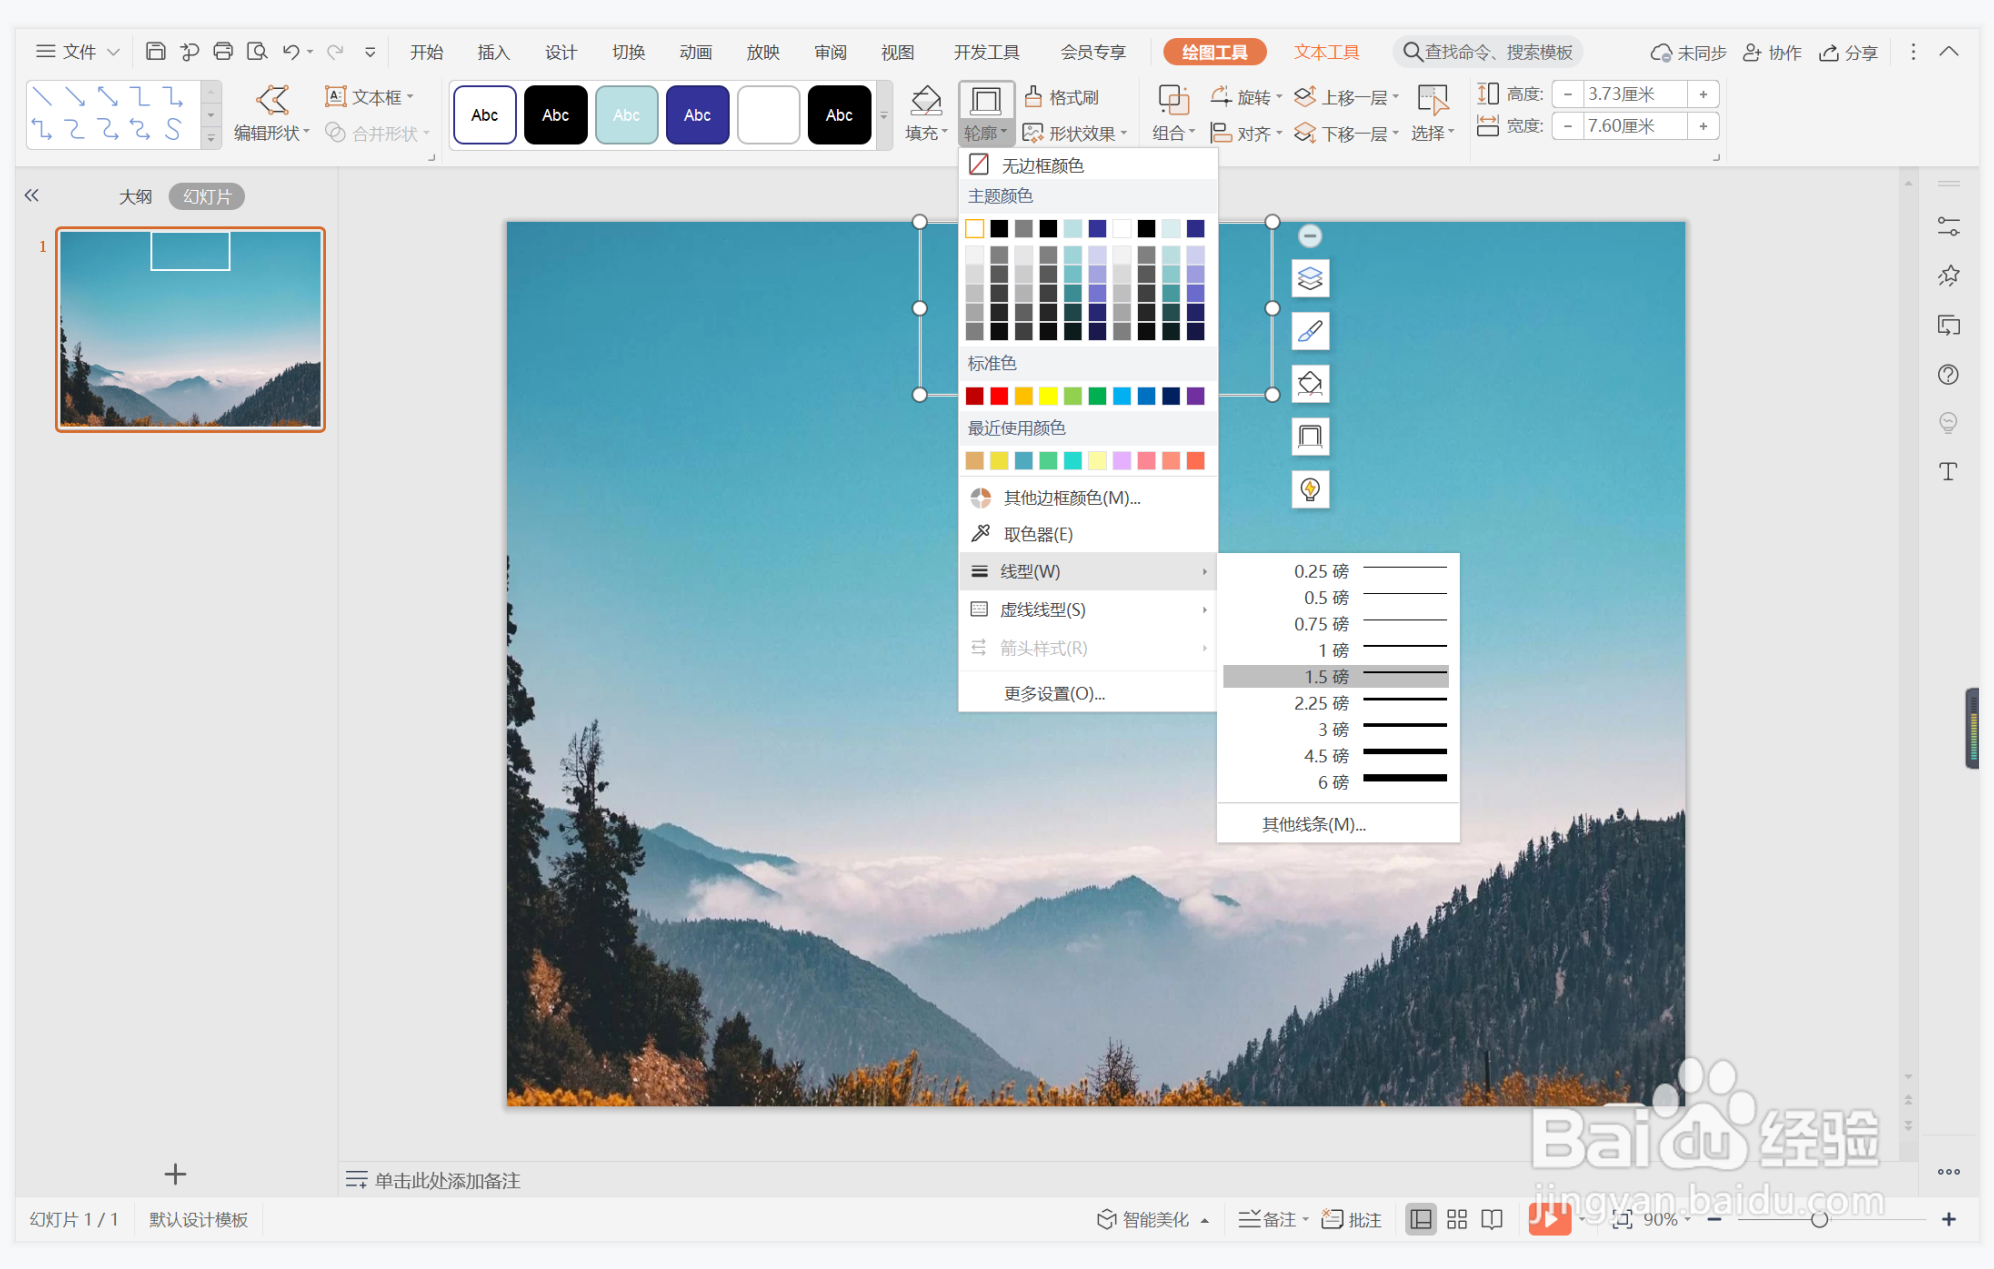Start slideshow with orange play button

pyautogui.click(x=1548, y=1219)
